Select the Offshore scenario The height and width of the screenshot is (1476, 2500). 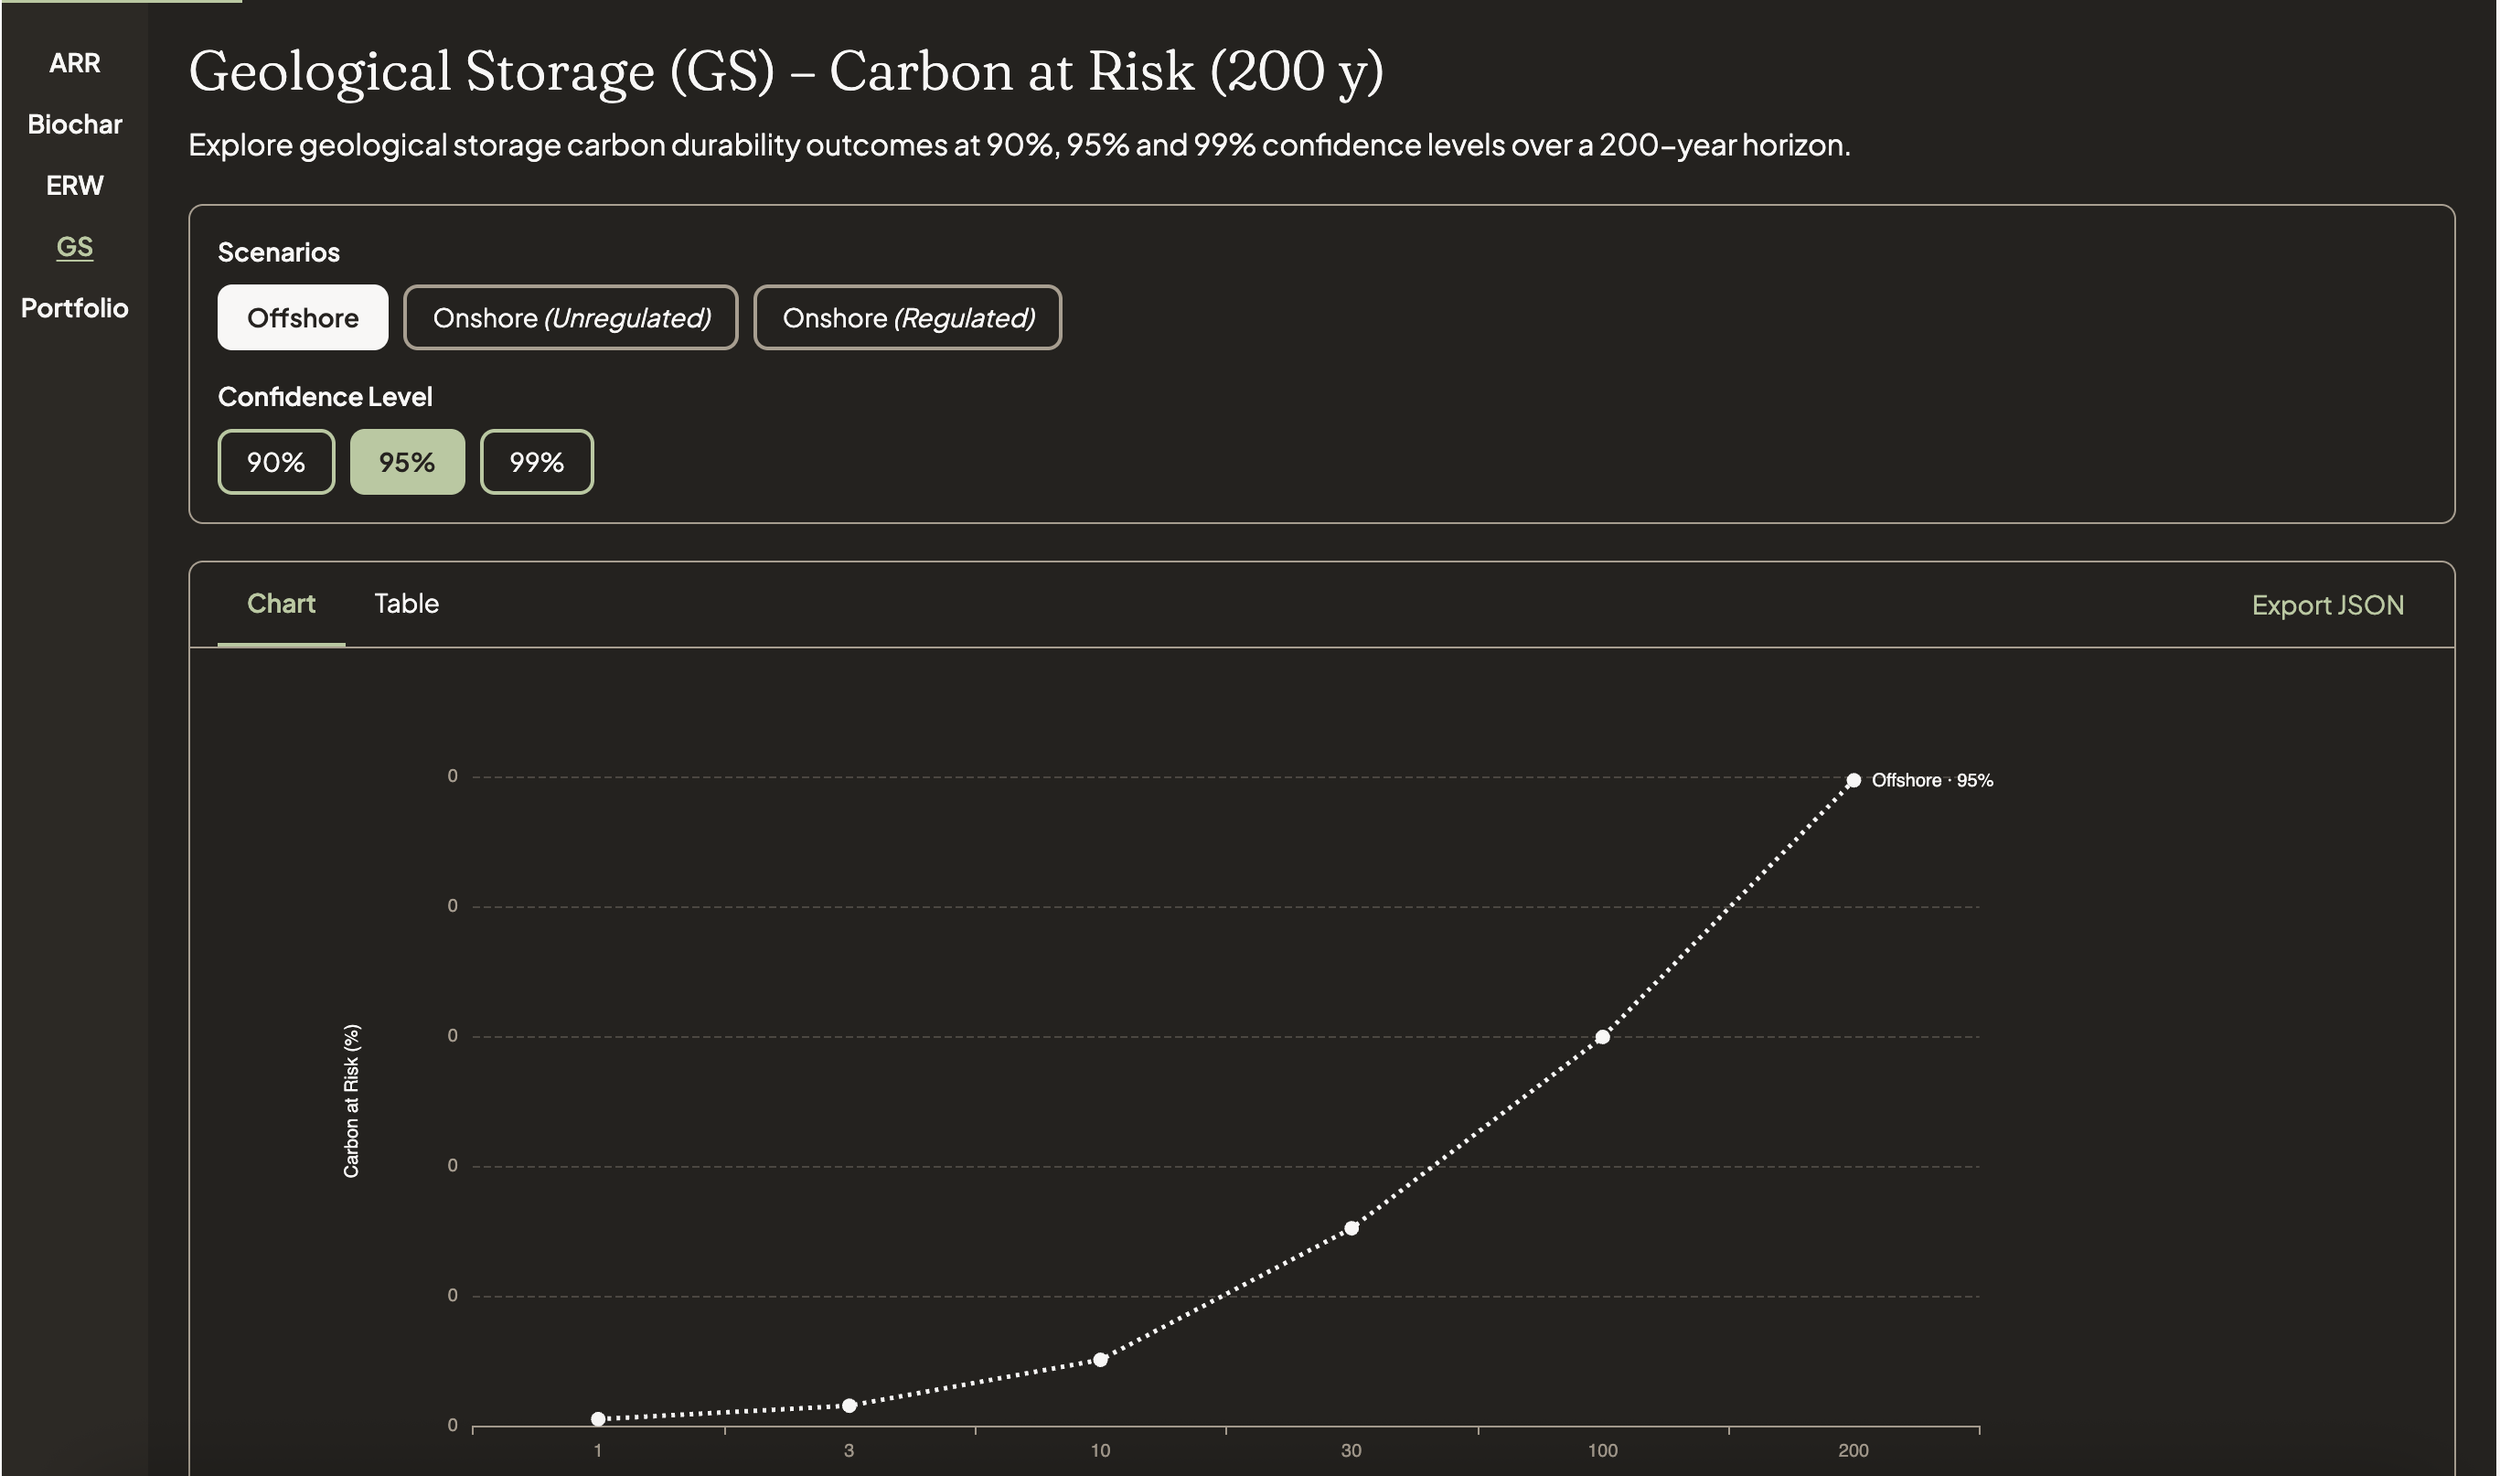point(302,317)
